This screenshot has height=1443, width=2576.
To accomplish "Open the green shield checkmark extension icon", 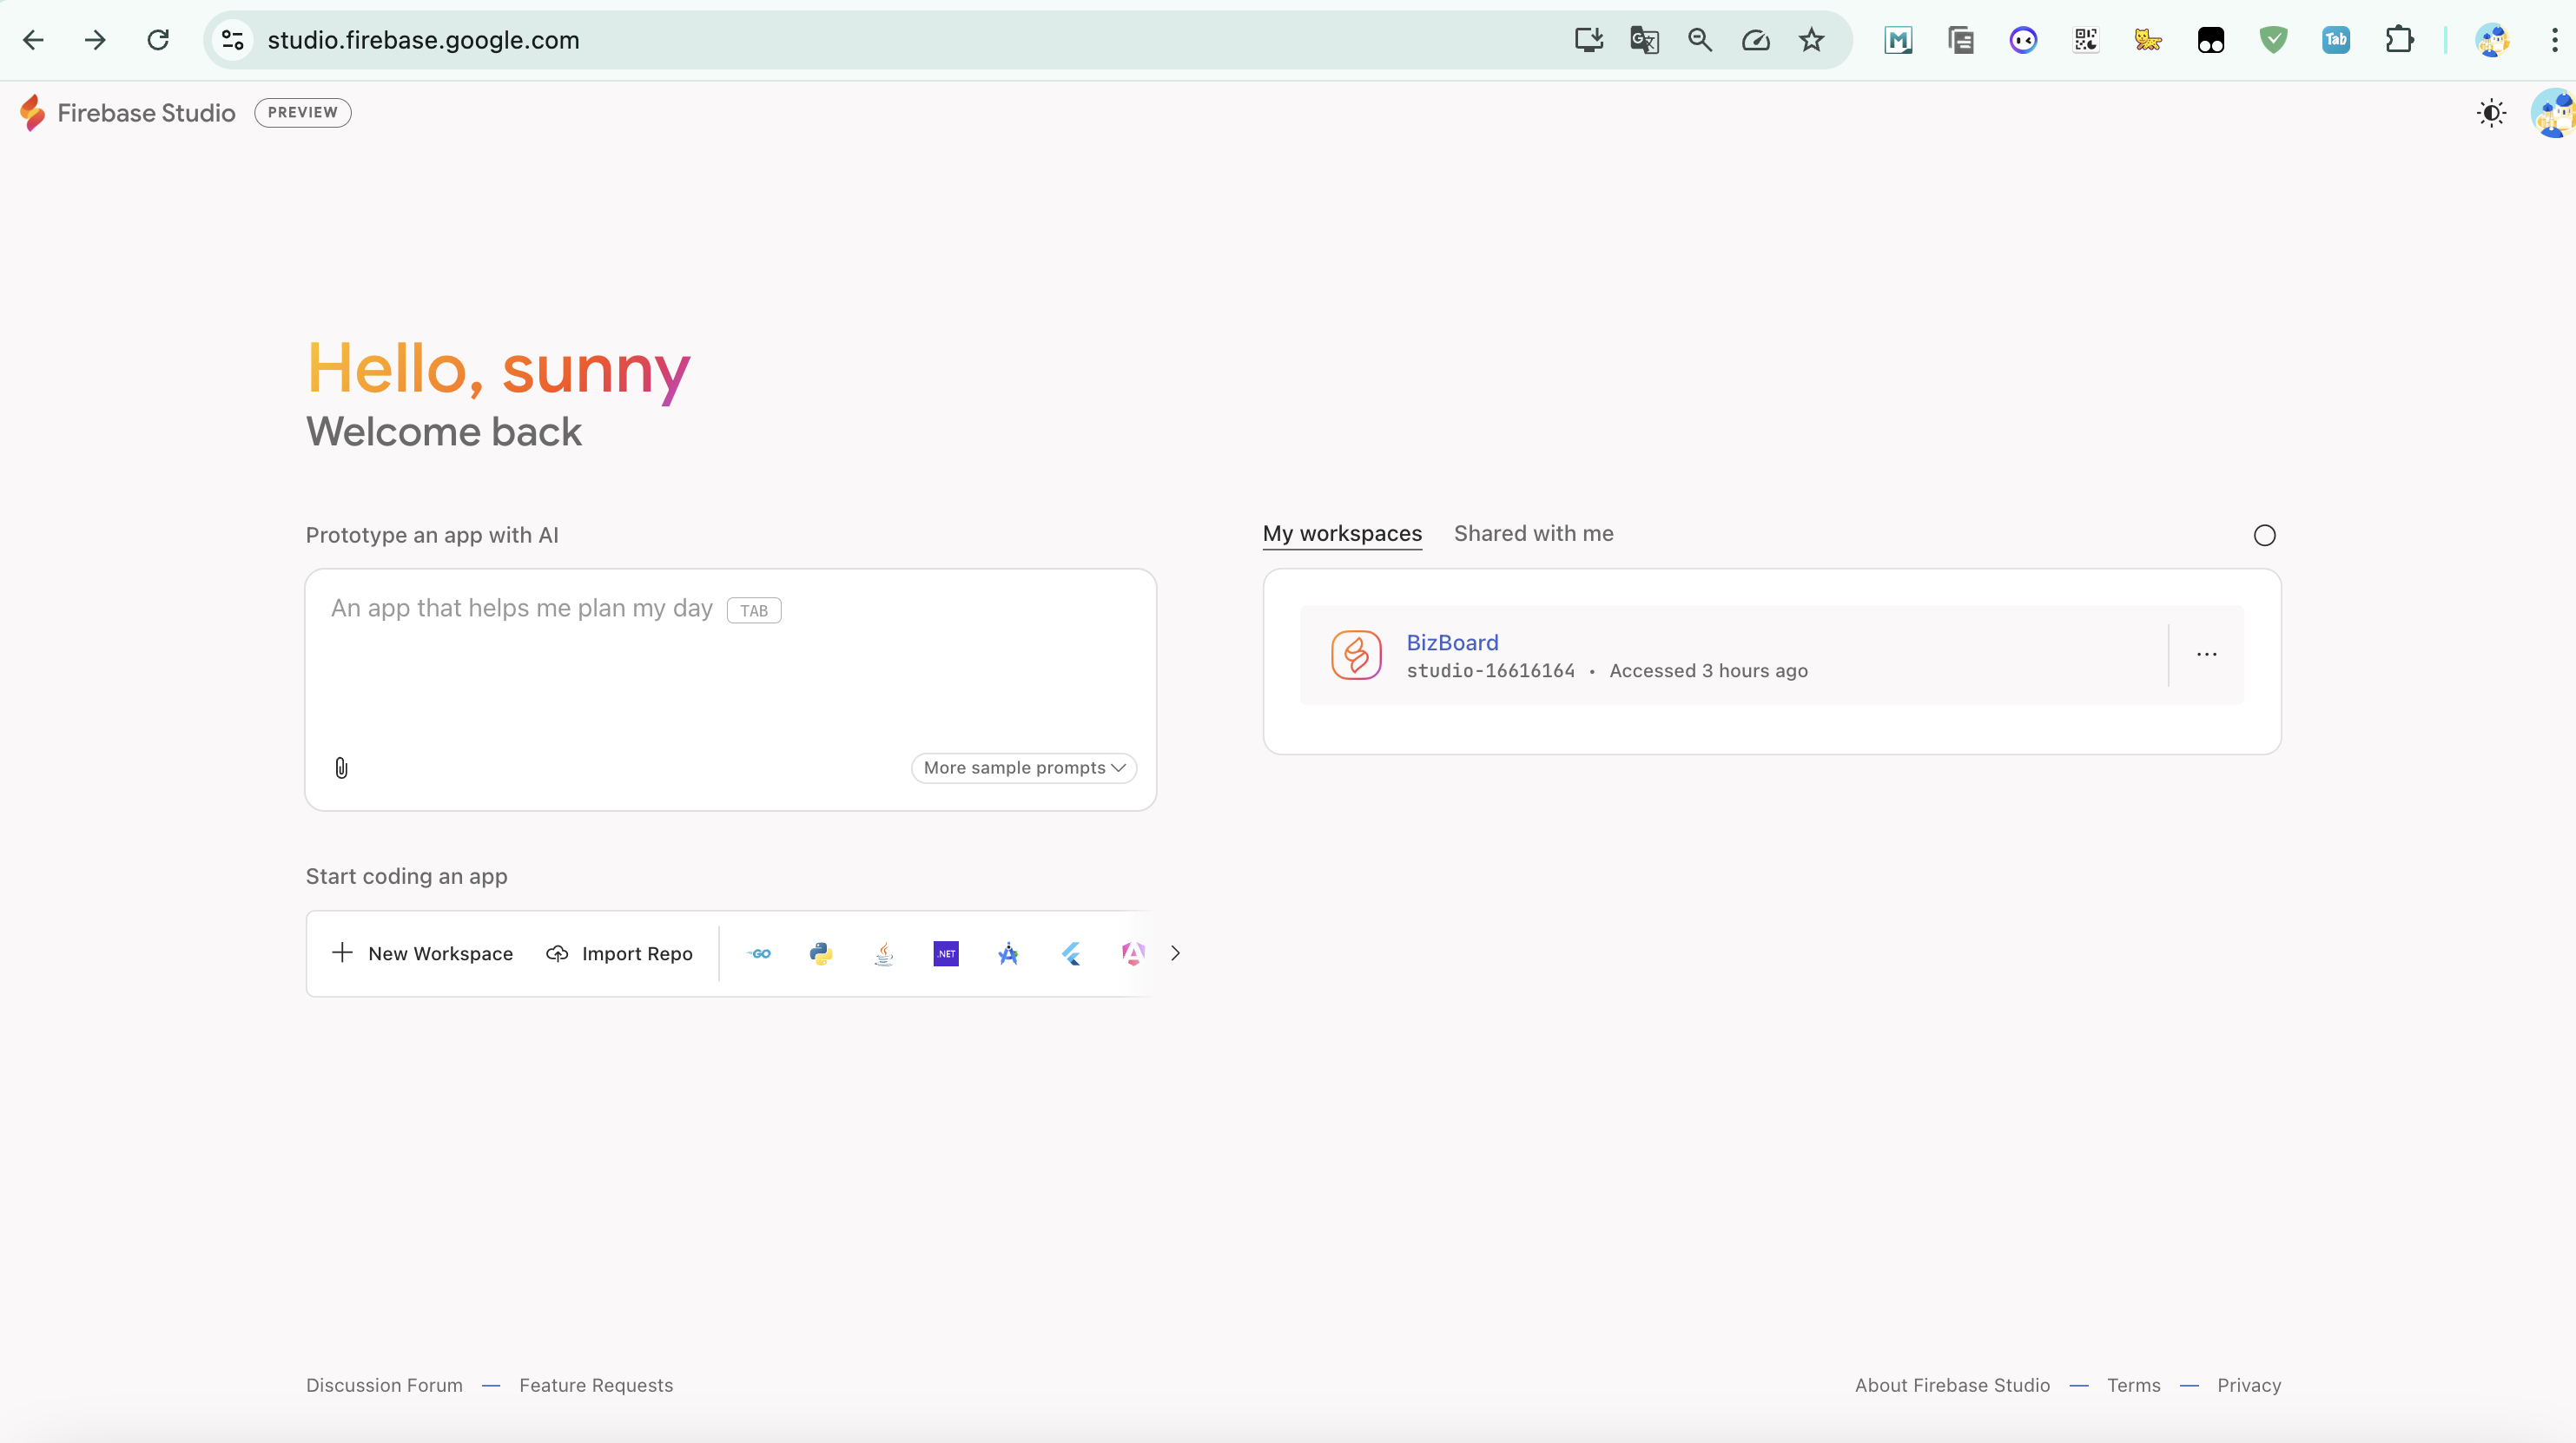I will coord(2273,40).
